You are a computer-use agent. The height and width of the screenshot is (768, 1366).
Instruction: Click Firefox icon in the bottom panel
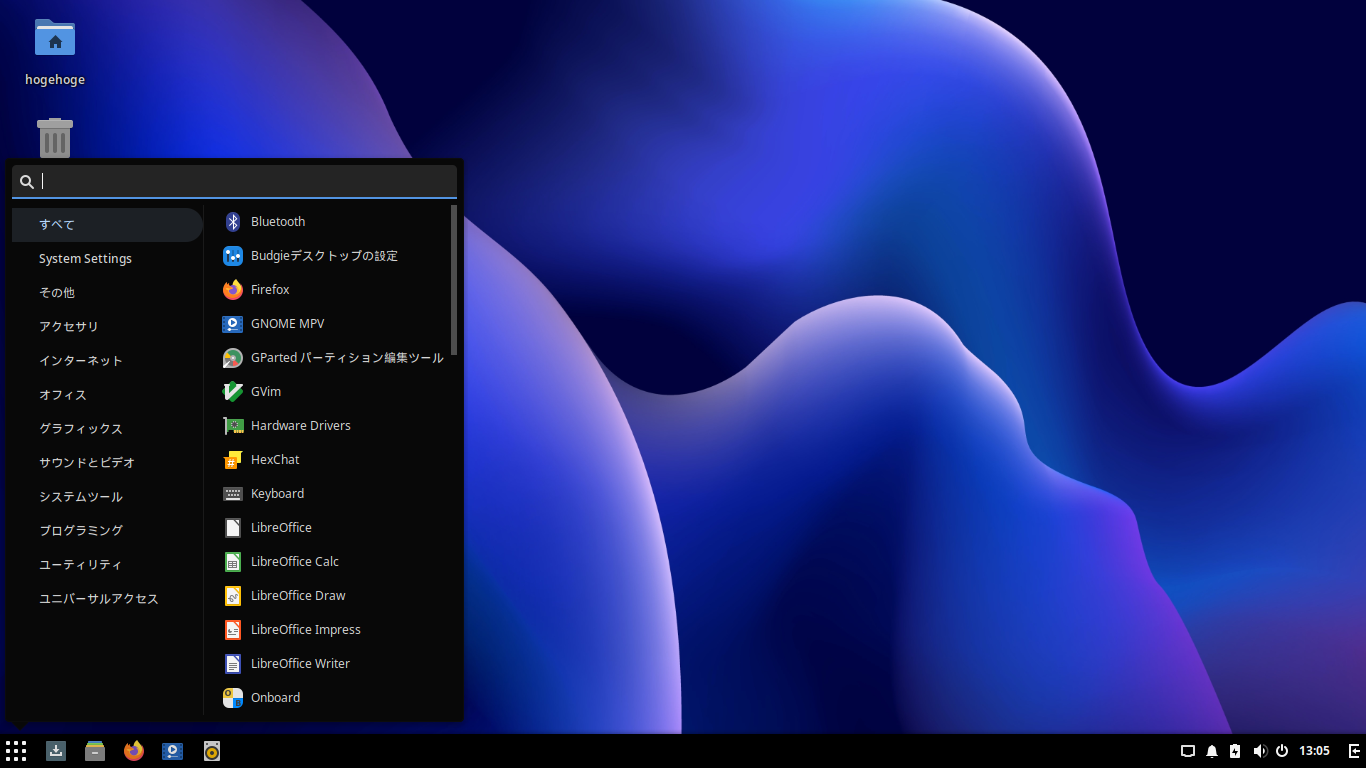pyautogui.click(x=134, y=751)
